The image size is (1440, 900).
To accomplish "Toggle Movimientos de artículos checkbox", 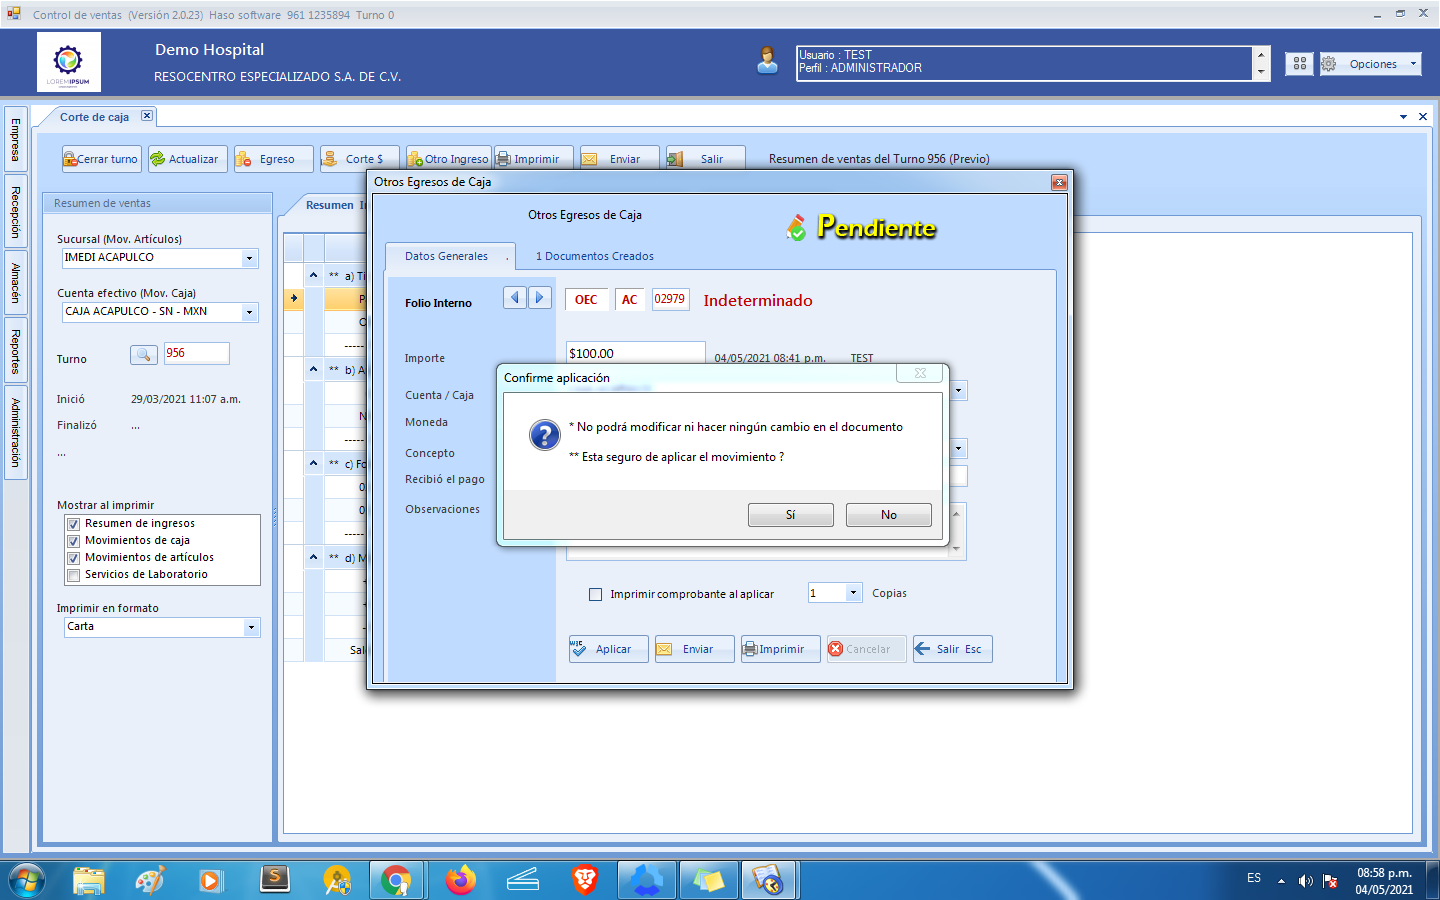I will (73, 558).
